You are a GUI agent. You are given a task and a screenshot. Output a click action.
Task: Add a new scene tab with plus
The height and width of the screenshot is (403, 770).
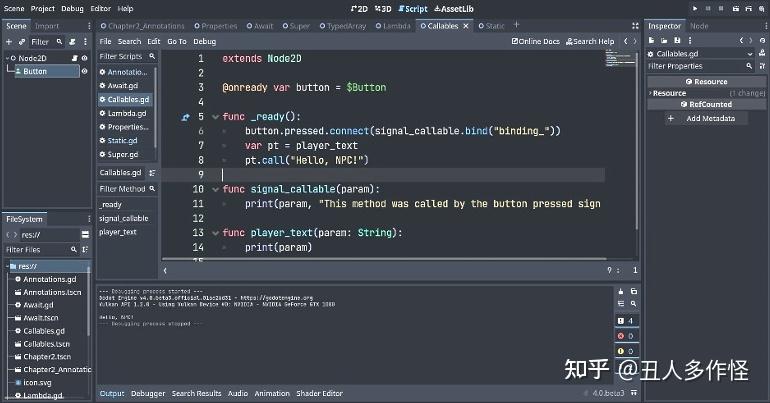coord(516,25)
